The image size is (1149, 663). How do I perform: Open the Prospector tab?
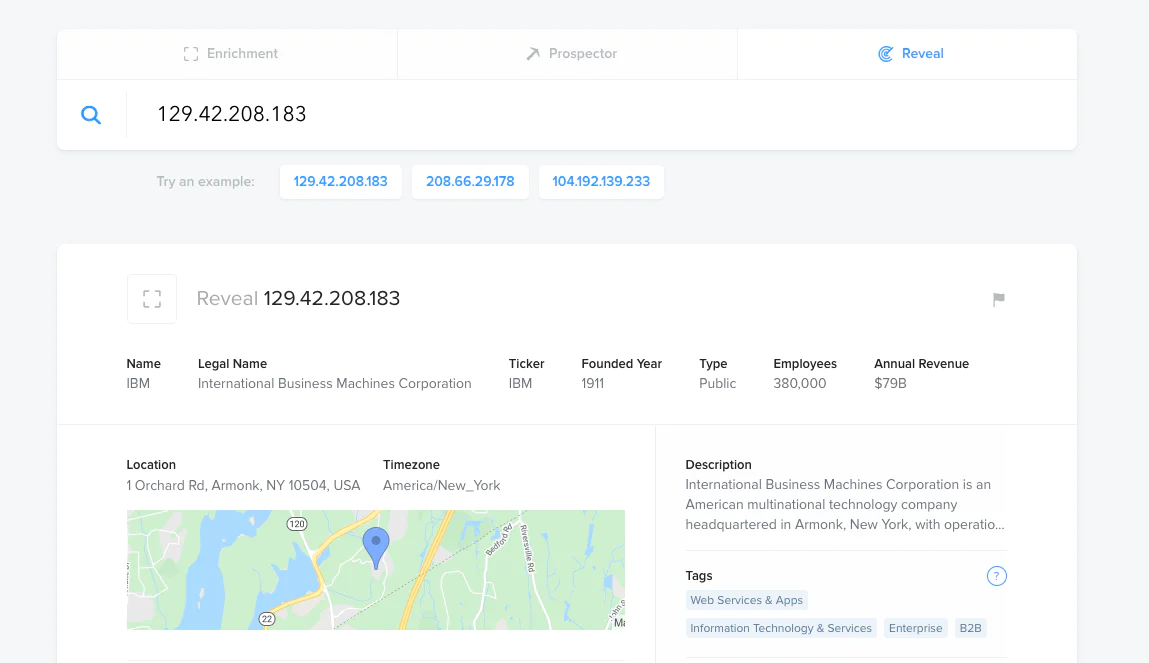(x=567, y=54)
